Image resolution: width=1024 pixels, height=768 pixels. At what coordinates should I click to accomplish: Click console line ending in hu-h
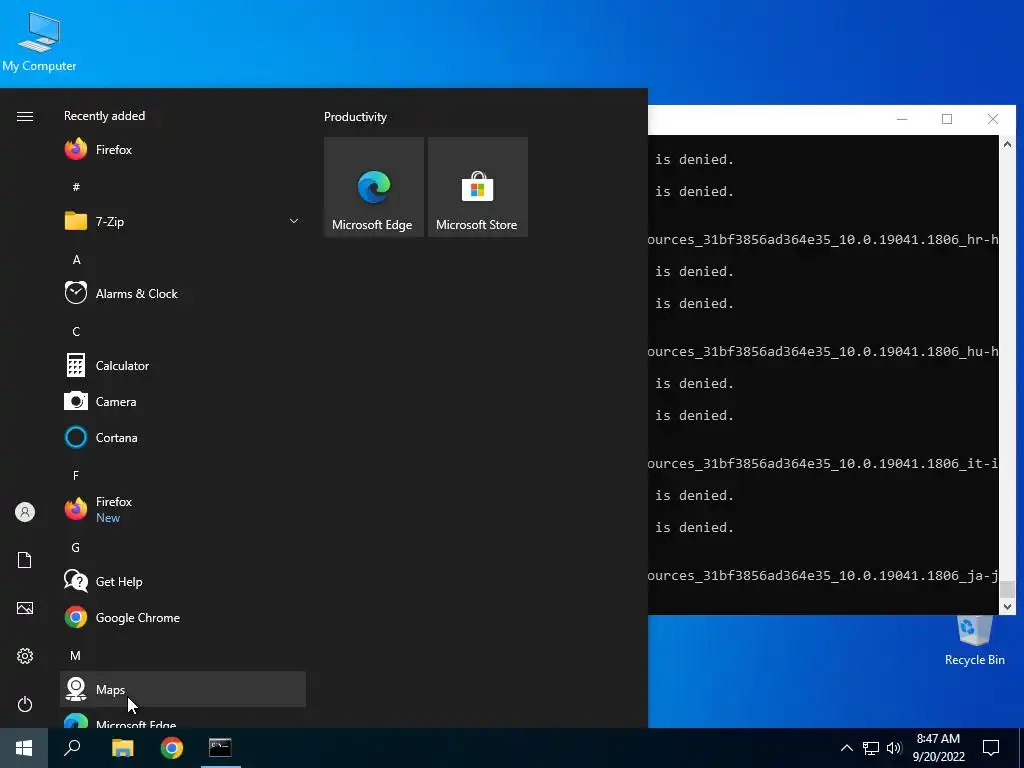coord(823,351)
